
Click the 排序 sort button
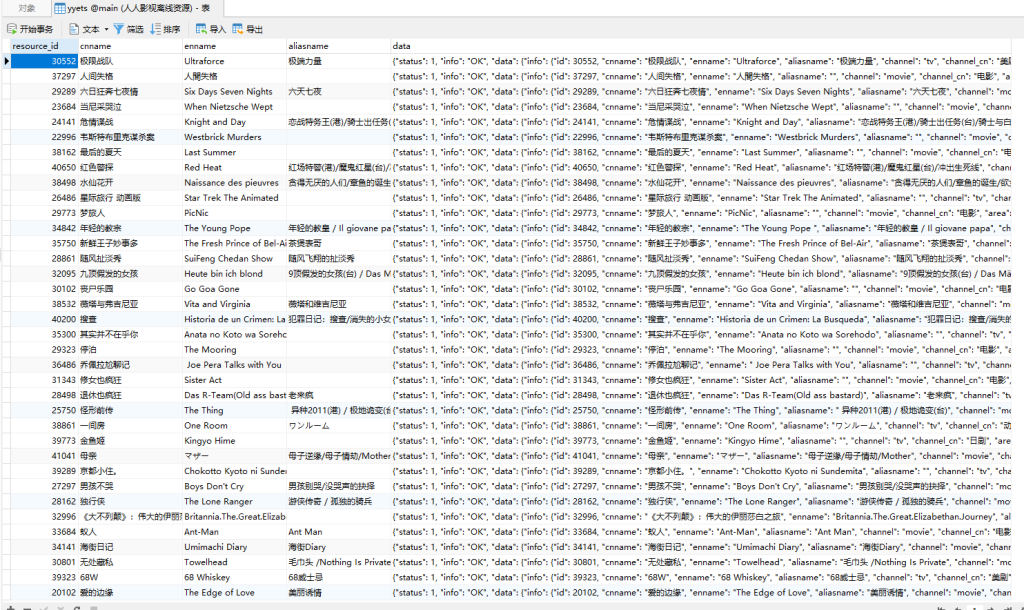[x=165, y=29]
